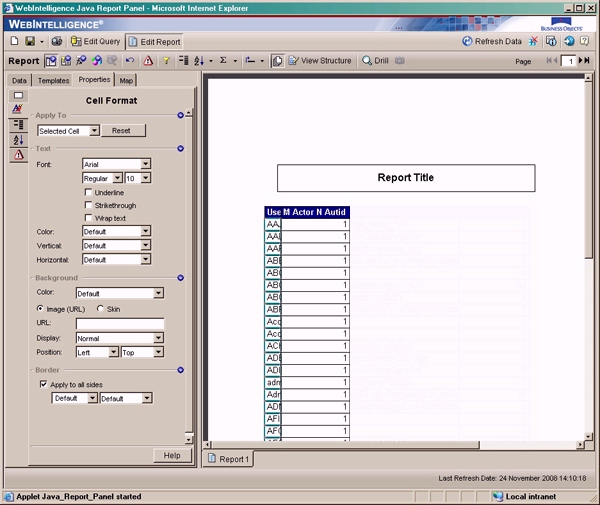Open the Apply To Selected Cell dropdown

pos(94,130)
